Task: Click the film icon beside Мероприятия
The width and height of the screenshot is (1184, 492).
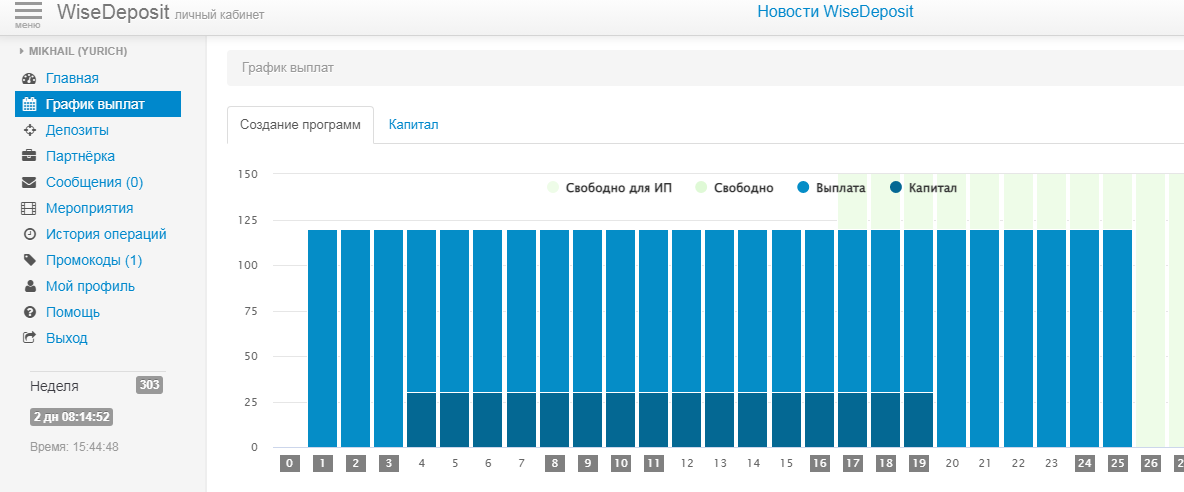Action: (29, 208)
